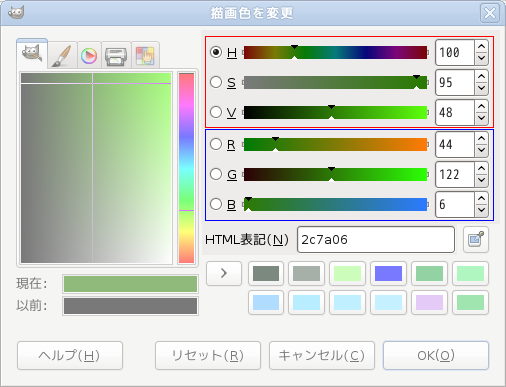This screenshot has height=387, width=506.
Task: Select the H hue radio button
Action: point(216,52)
